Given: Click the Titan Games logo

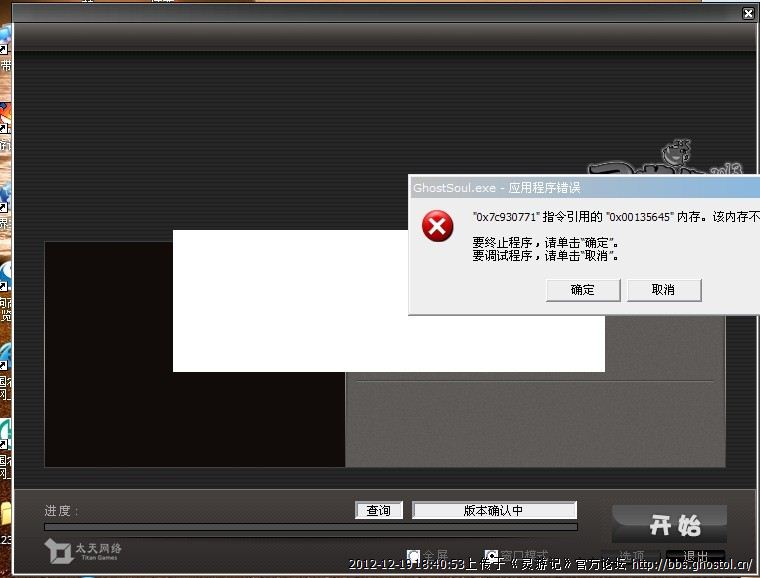Looking at the screenshot, I should click(84, 550).
